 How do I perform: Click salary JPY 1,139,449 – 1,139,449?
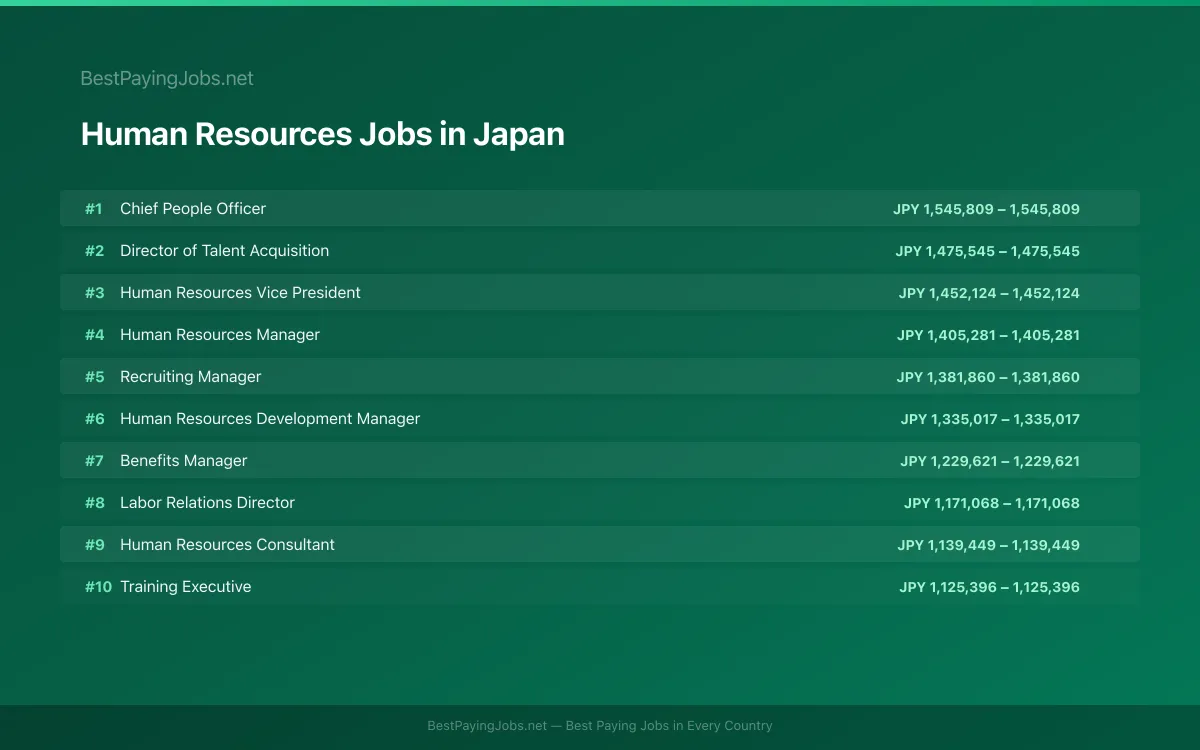tap(988, 545)
